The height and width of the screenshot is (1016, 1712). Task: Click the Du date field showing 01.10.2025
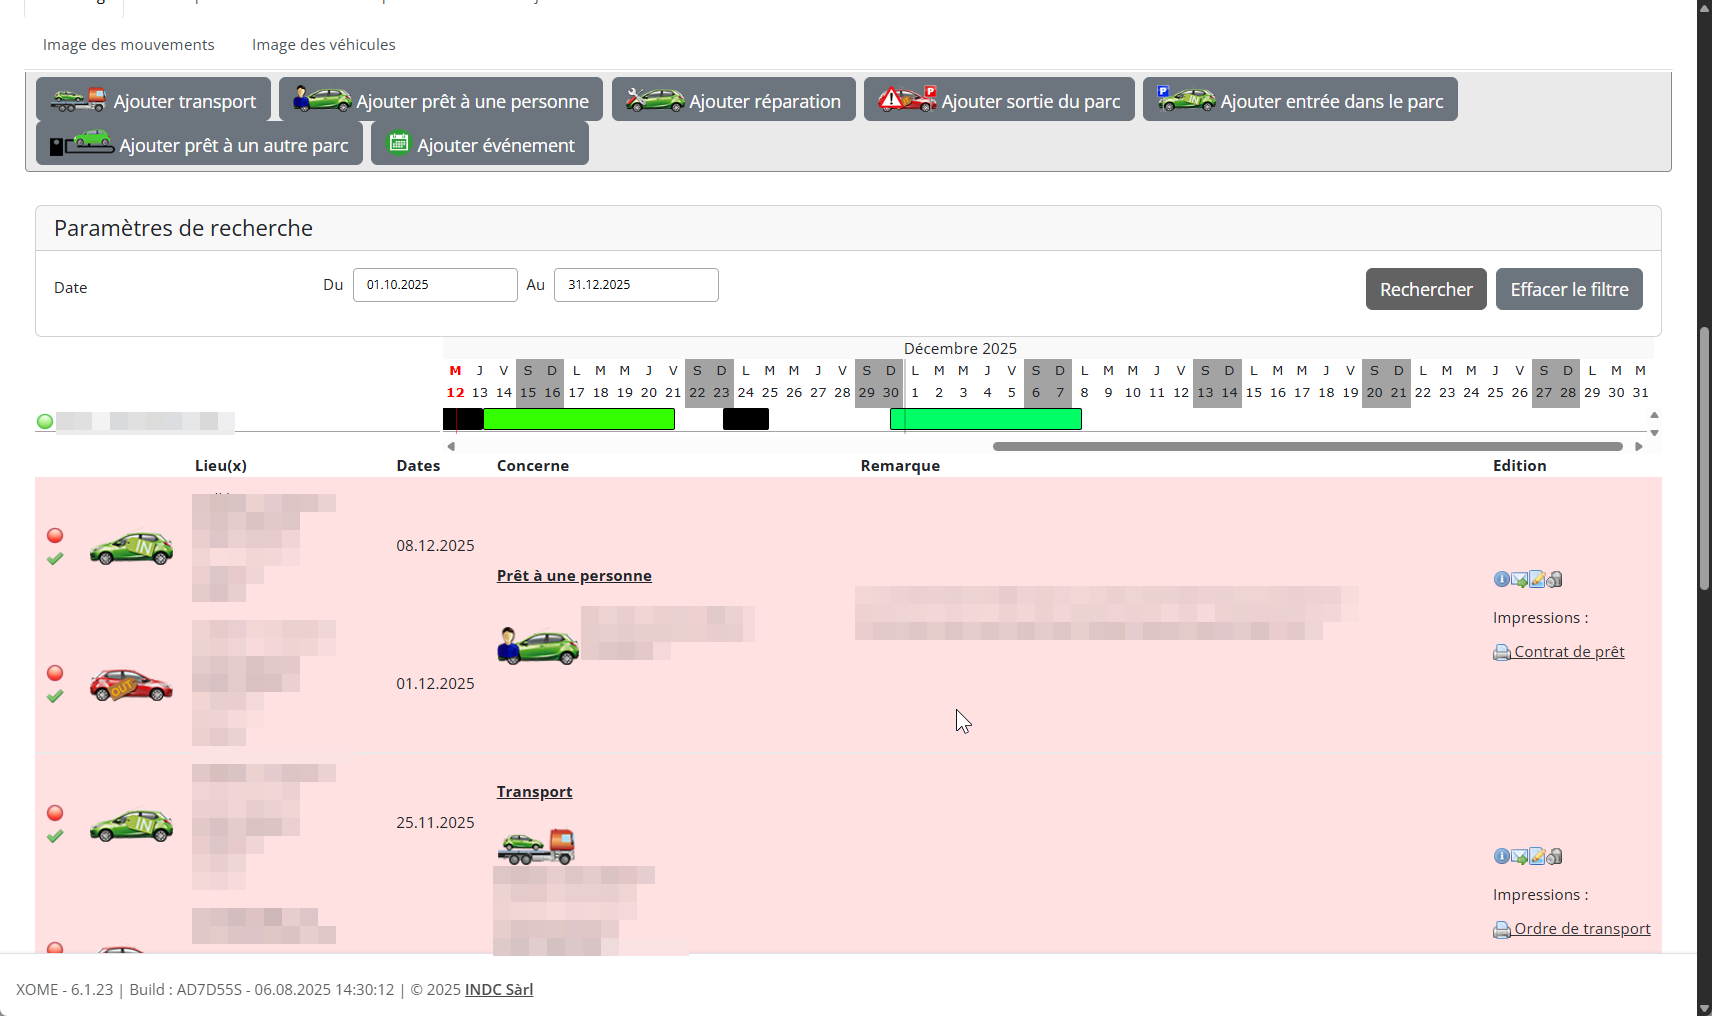[434, 285]
